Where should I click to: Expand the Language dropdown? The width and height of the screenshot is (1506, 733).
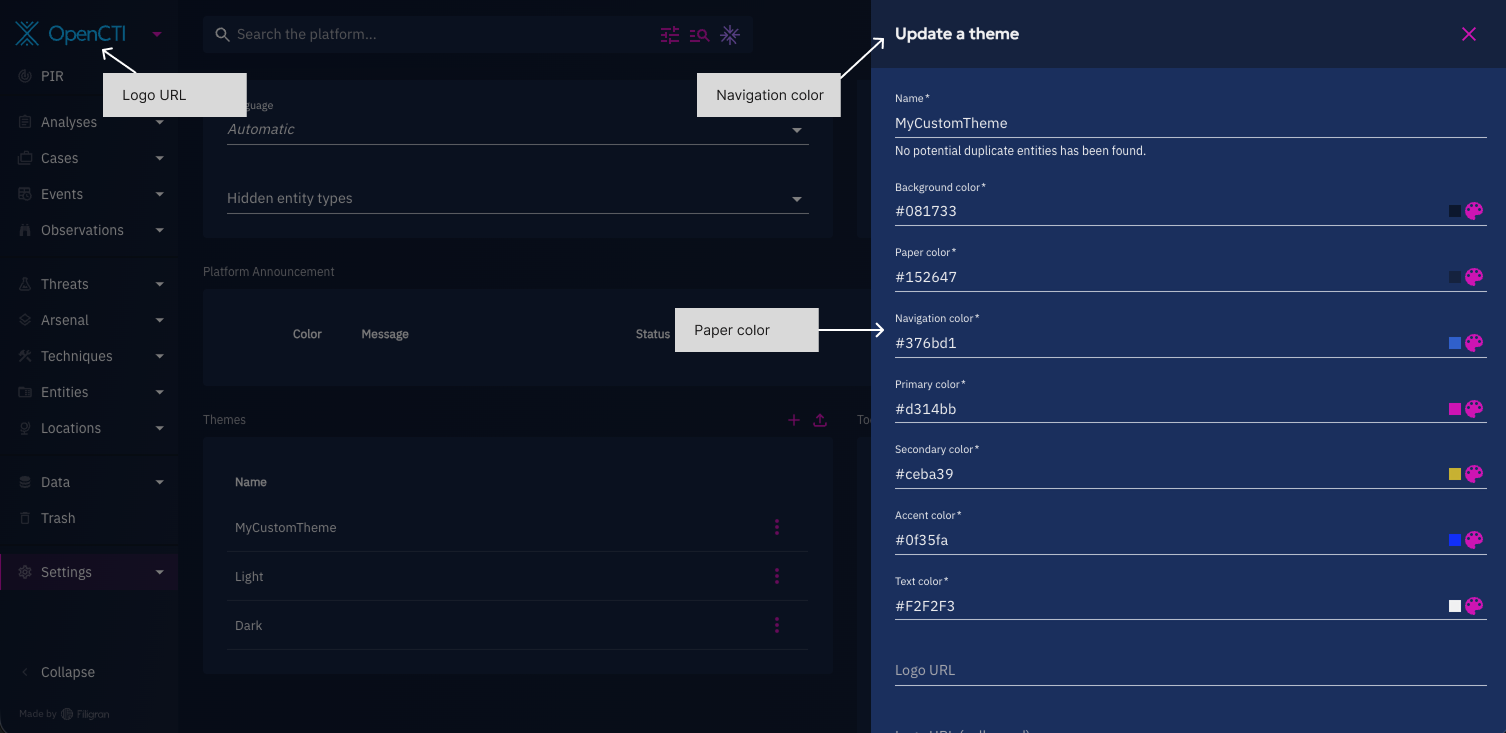tap(797, 130)
